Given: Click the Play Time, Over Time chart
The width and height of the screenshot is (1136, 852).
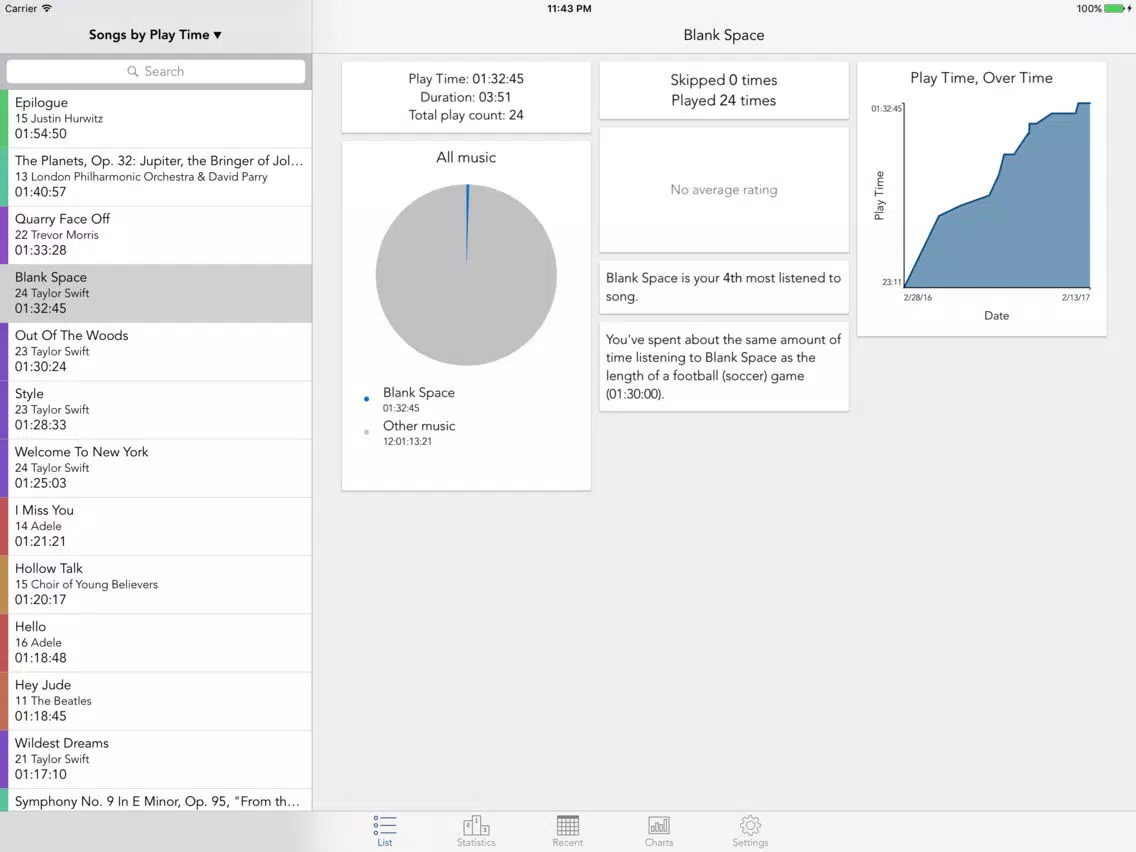Looking at the screenshot, I should tap(982, 199).
